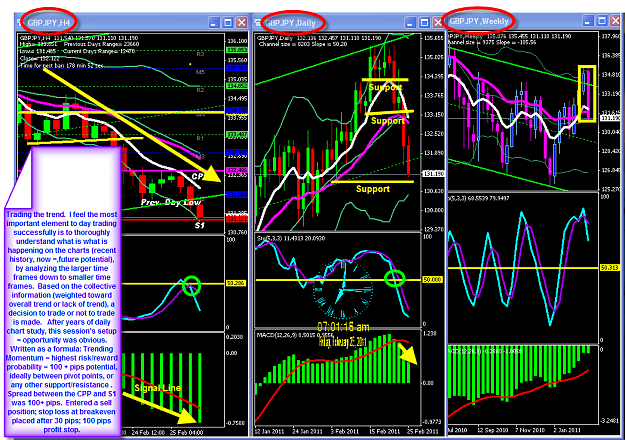Click the 135.655 price label on Daily chart

click(434, 38)
